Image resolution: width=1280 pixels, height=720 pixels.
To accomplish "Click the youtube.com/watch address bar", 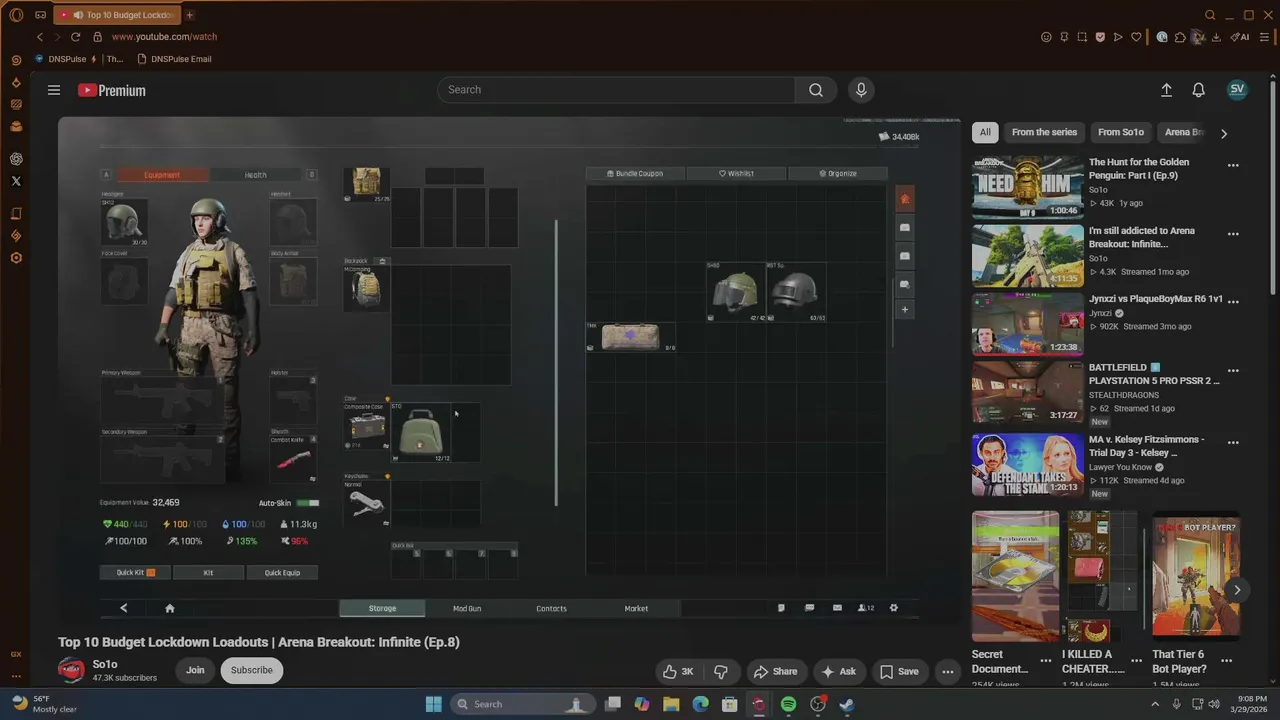I will click(164, 37).
